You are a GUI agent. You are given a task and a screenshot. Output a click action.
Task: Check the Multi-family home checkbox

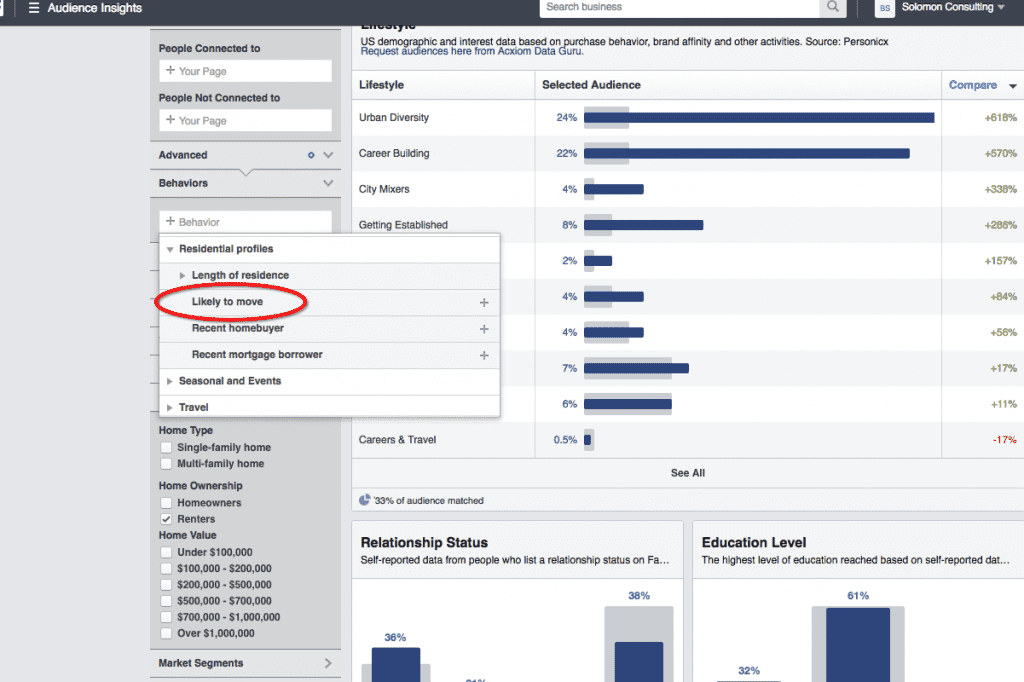click(x=166, y=464)
